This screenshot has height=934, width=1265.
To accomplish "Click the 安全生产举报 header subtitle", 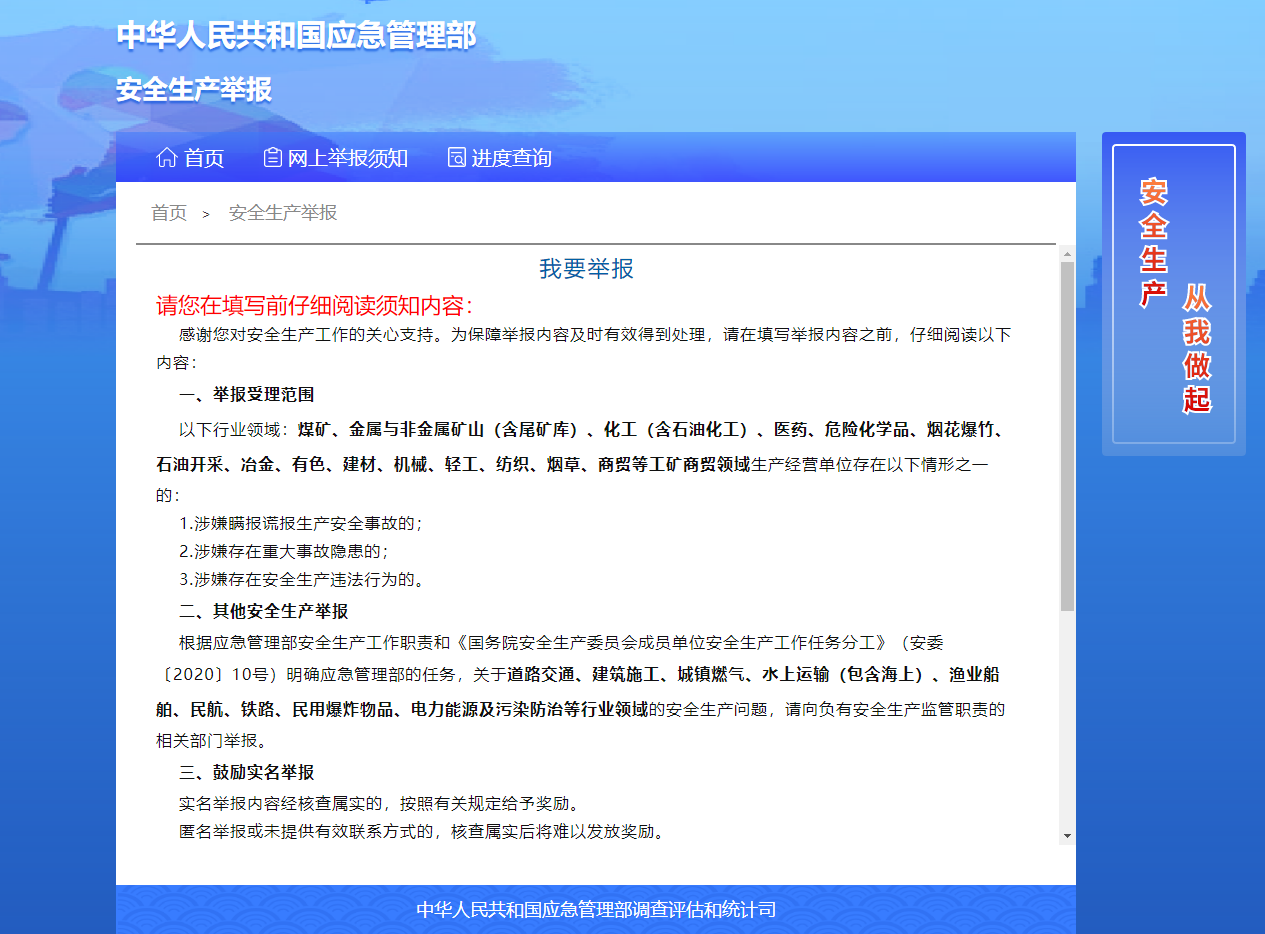I will [x=194, y=90].
